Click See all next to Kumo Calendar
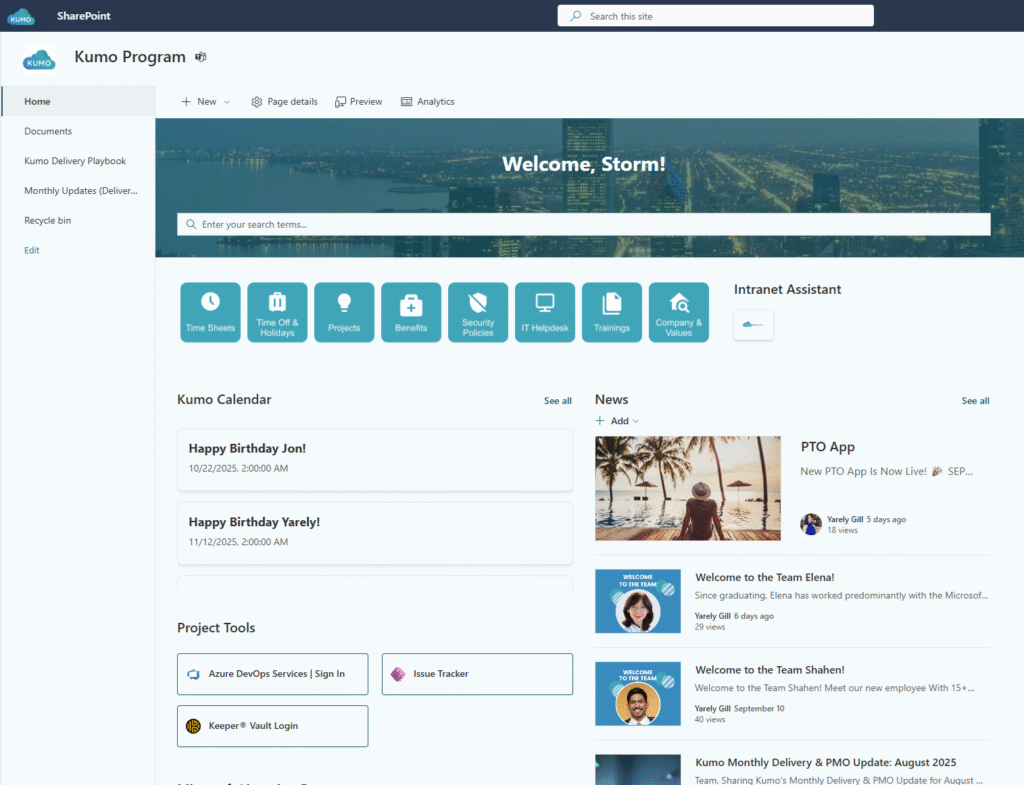 coord(558,401)
